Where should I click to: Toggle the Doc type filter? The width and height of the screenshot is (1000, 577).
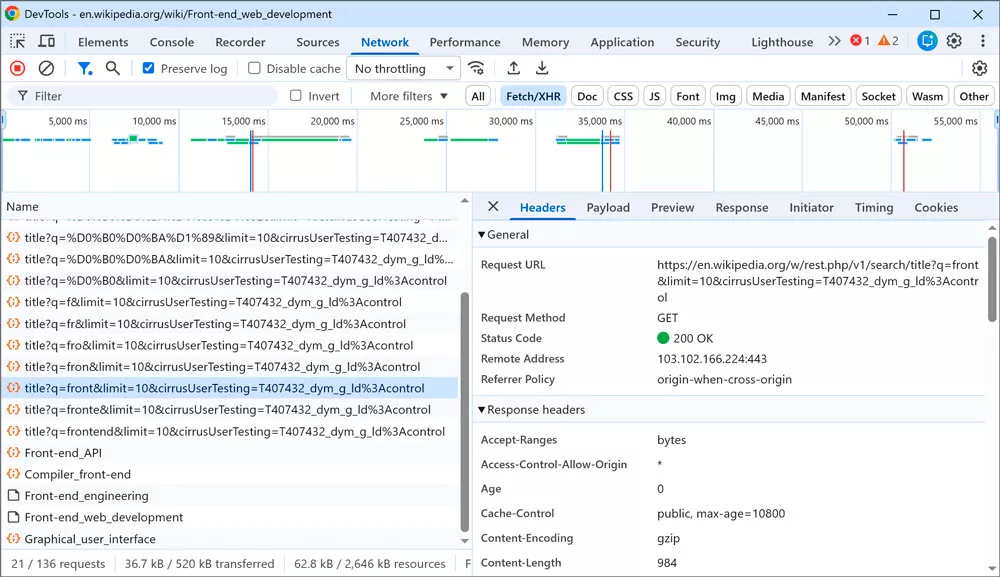[587, 96]
